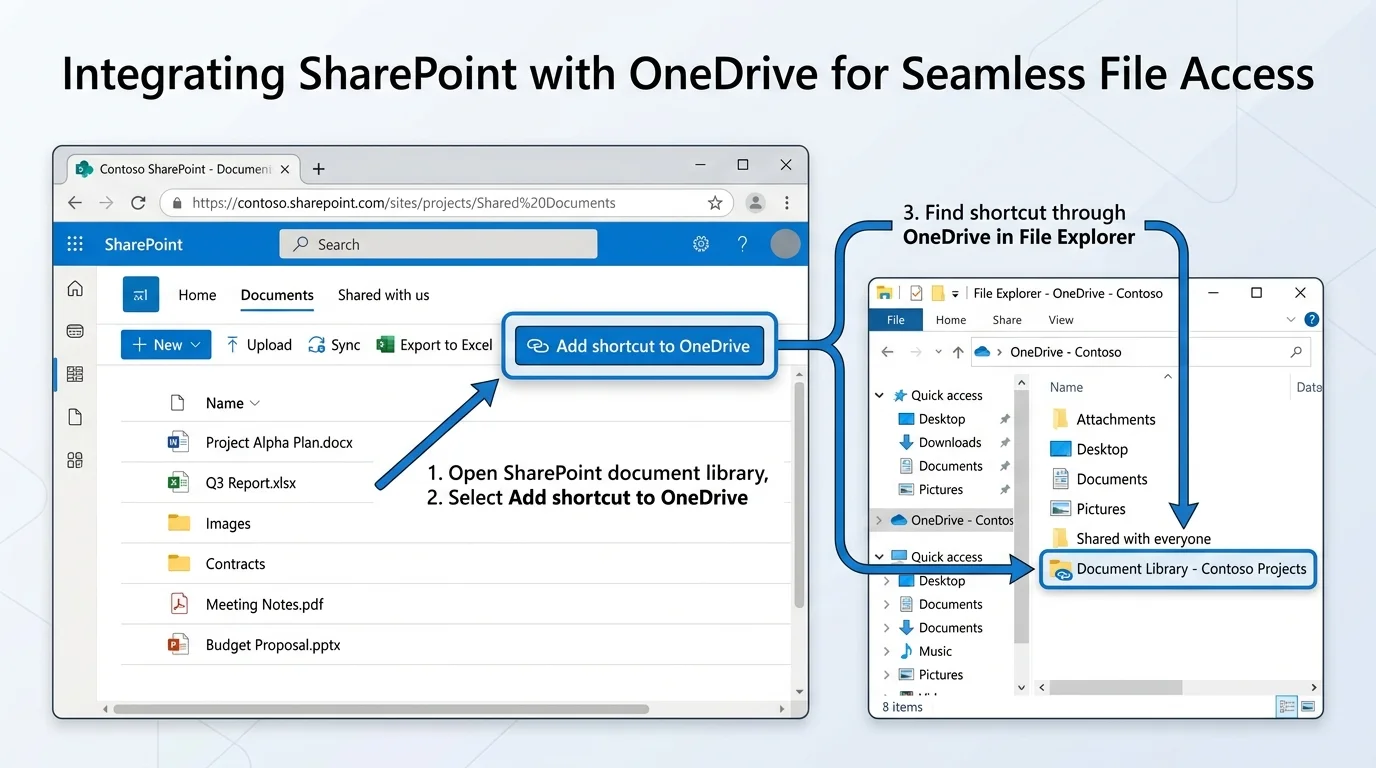Go up one level in File Explorer

point(958,352)
